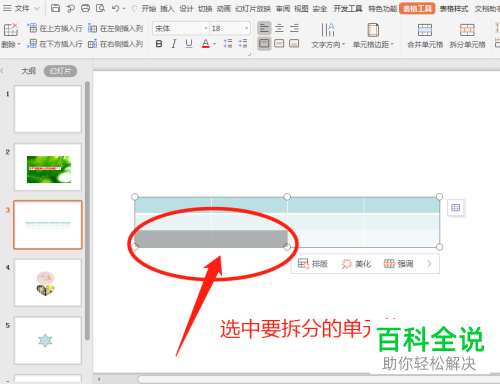The height and width of the screenshot is (384, 500).
Task: Expand more options arrow after 强调
Action: point(429,264)
